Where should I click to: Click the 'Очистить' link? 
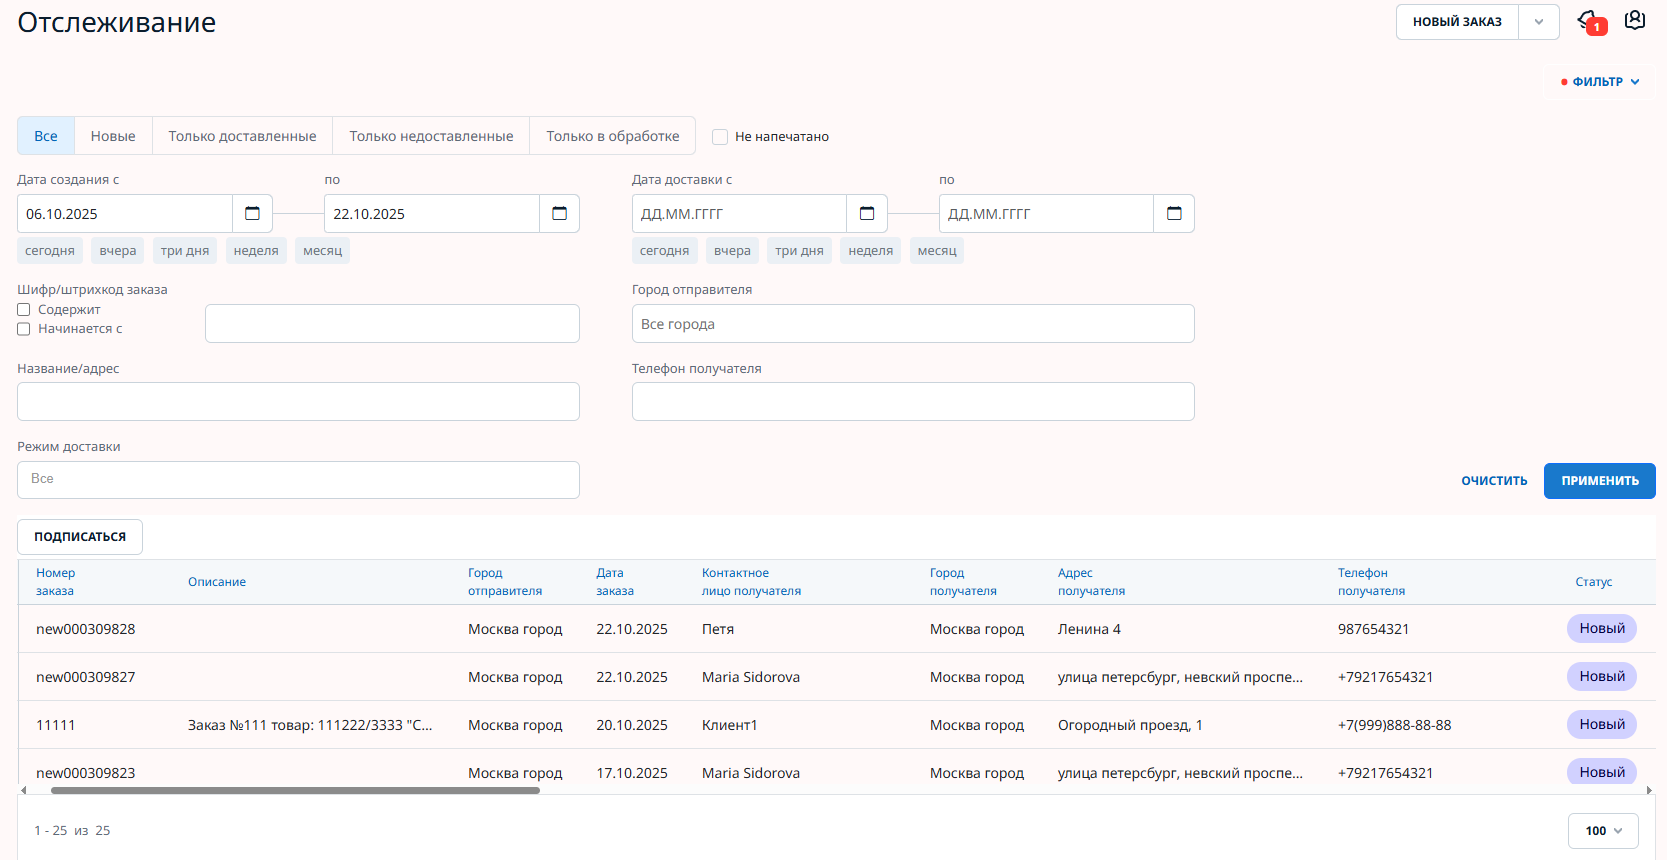pyautogui.click(x=1494, y=481)
